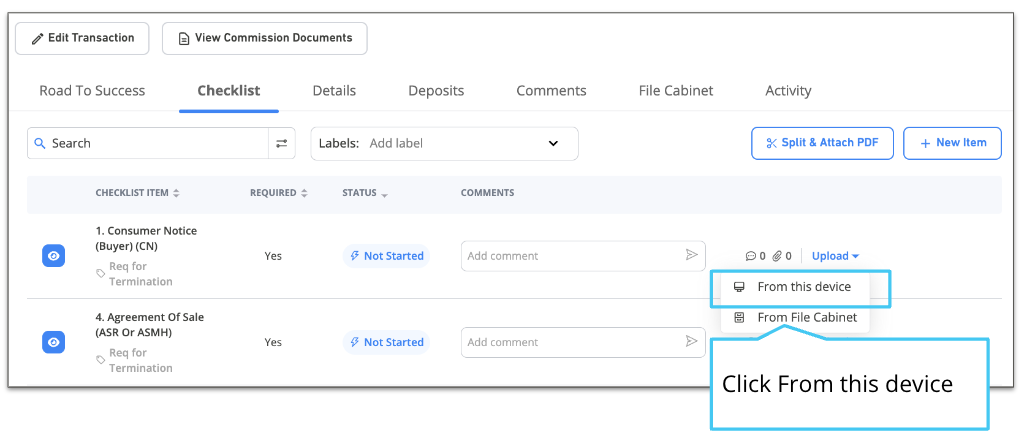Choose From File Cabinet upload option

click(796, 318)
